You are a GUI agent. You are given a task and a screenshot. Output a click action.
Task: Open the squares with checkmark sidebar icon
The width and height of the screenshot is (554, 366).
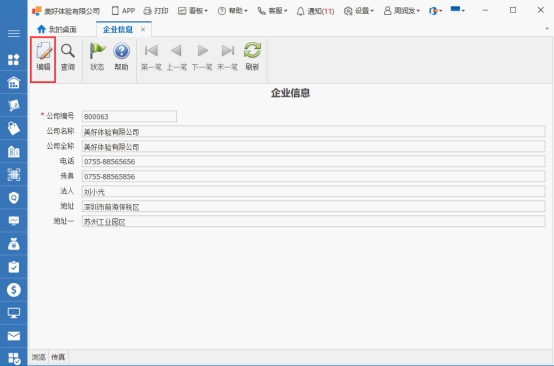[14, 358]
